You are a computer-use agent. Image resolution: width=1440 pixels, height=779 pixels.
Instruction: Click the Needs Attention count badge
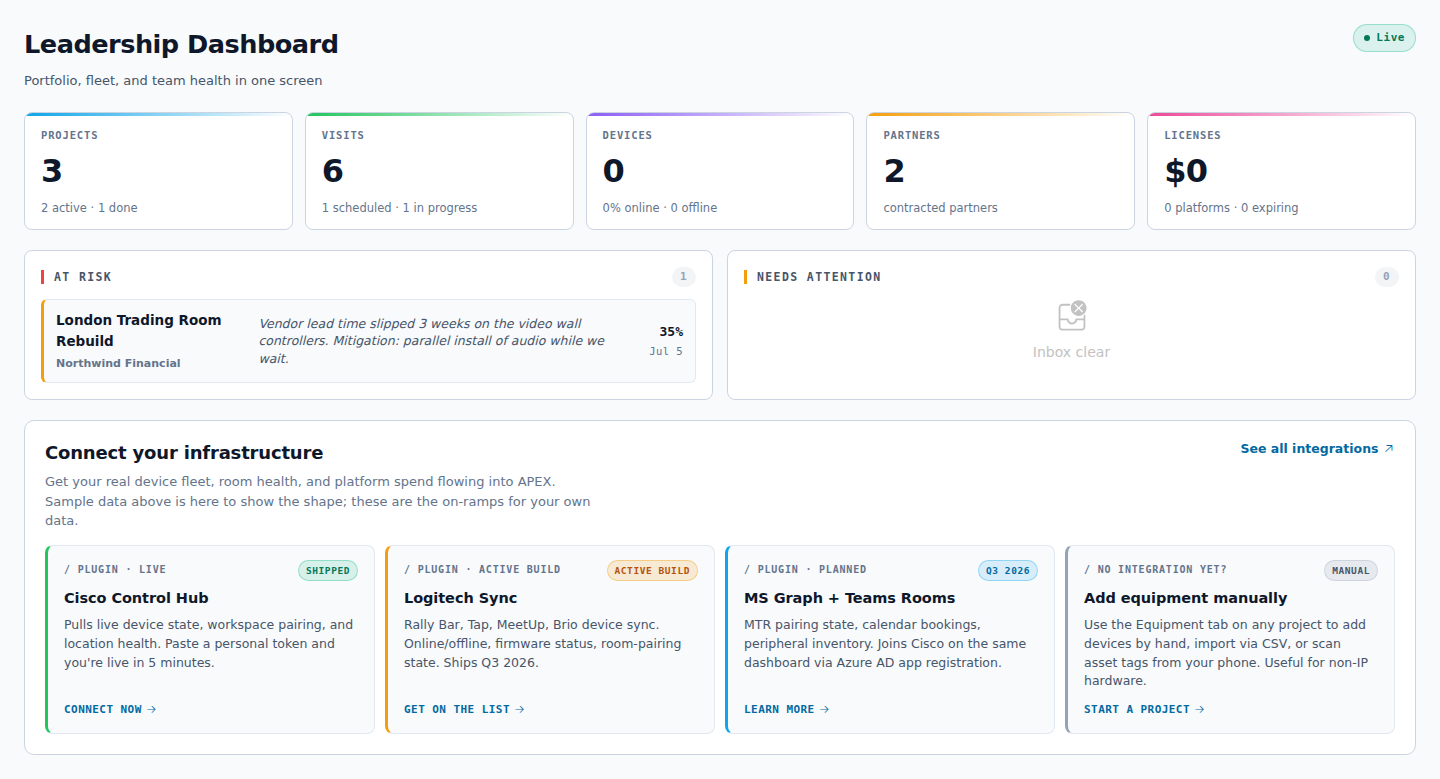1386,277
